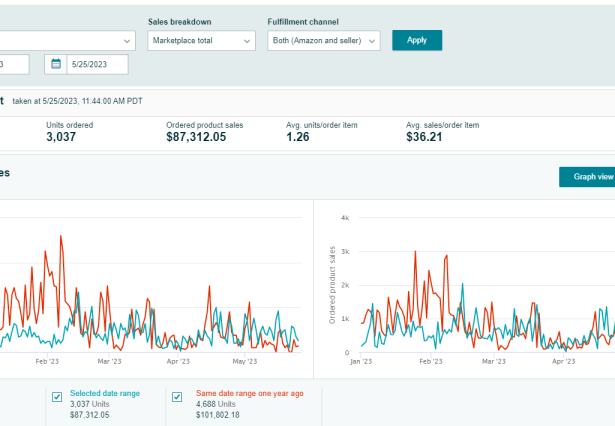Click the 5/25/2023 end date field
615x426 pixels.
click(97, 65)
